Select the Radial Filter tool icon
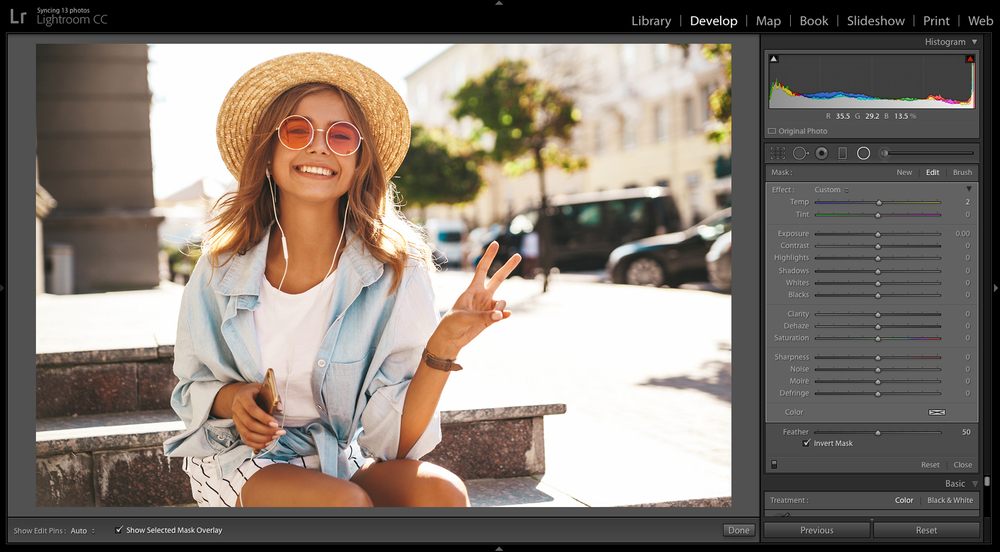This screenshot has width=1000, height=552. click(863, 153)
